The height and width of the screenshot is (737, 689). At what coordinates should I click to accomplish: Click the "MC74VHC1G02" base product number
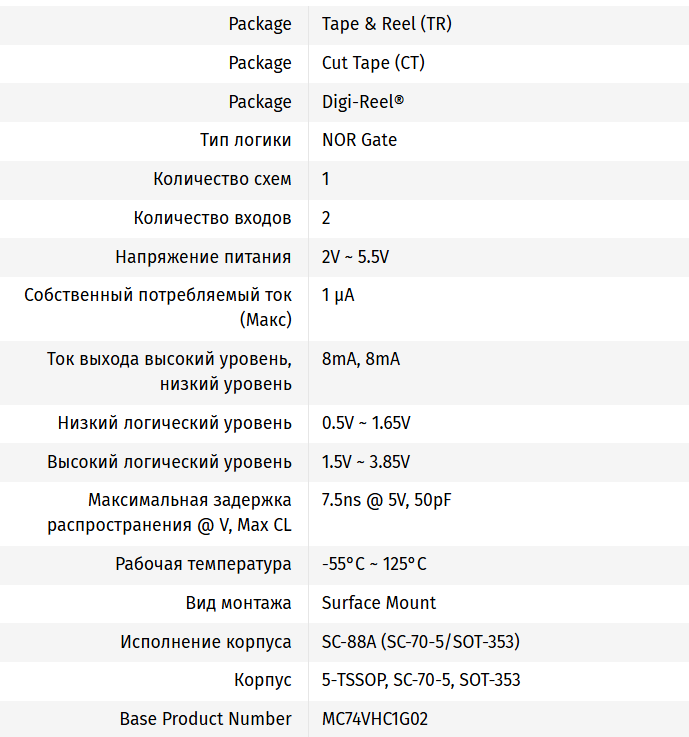(x=375, y=719)
